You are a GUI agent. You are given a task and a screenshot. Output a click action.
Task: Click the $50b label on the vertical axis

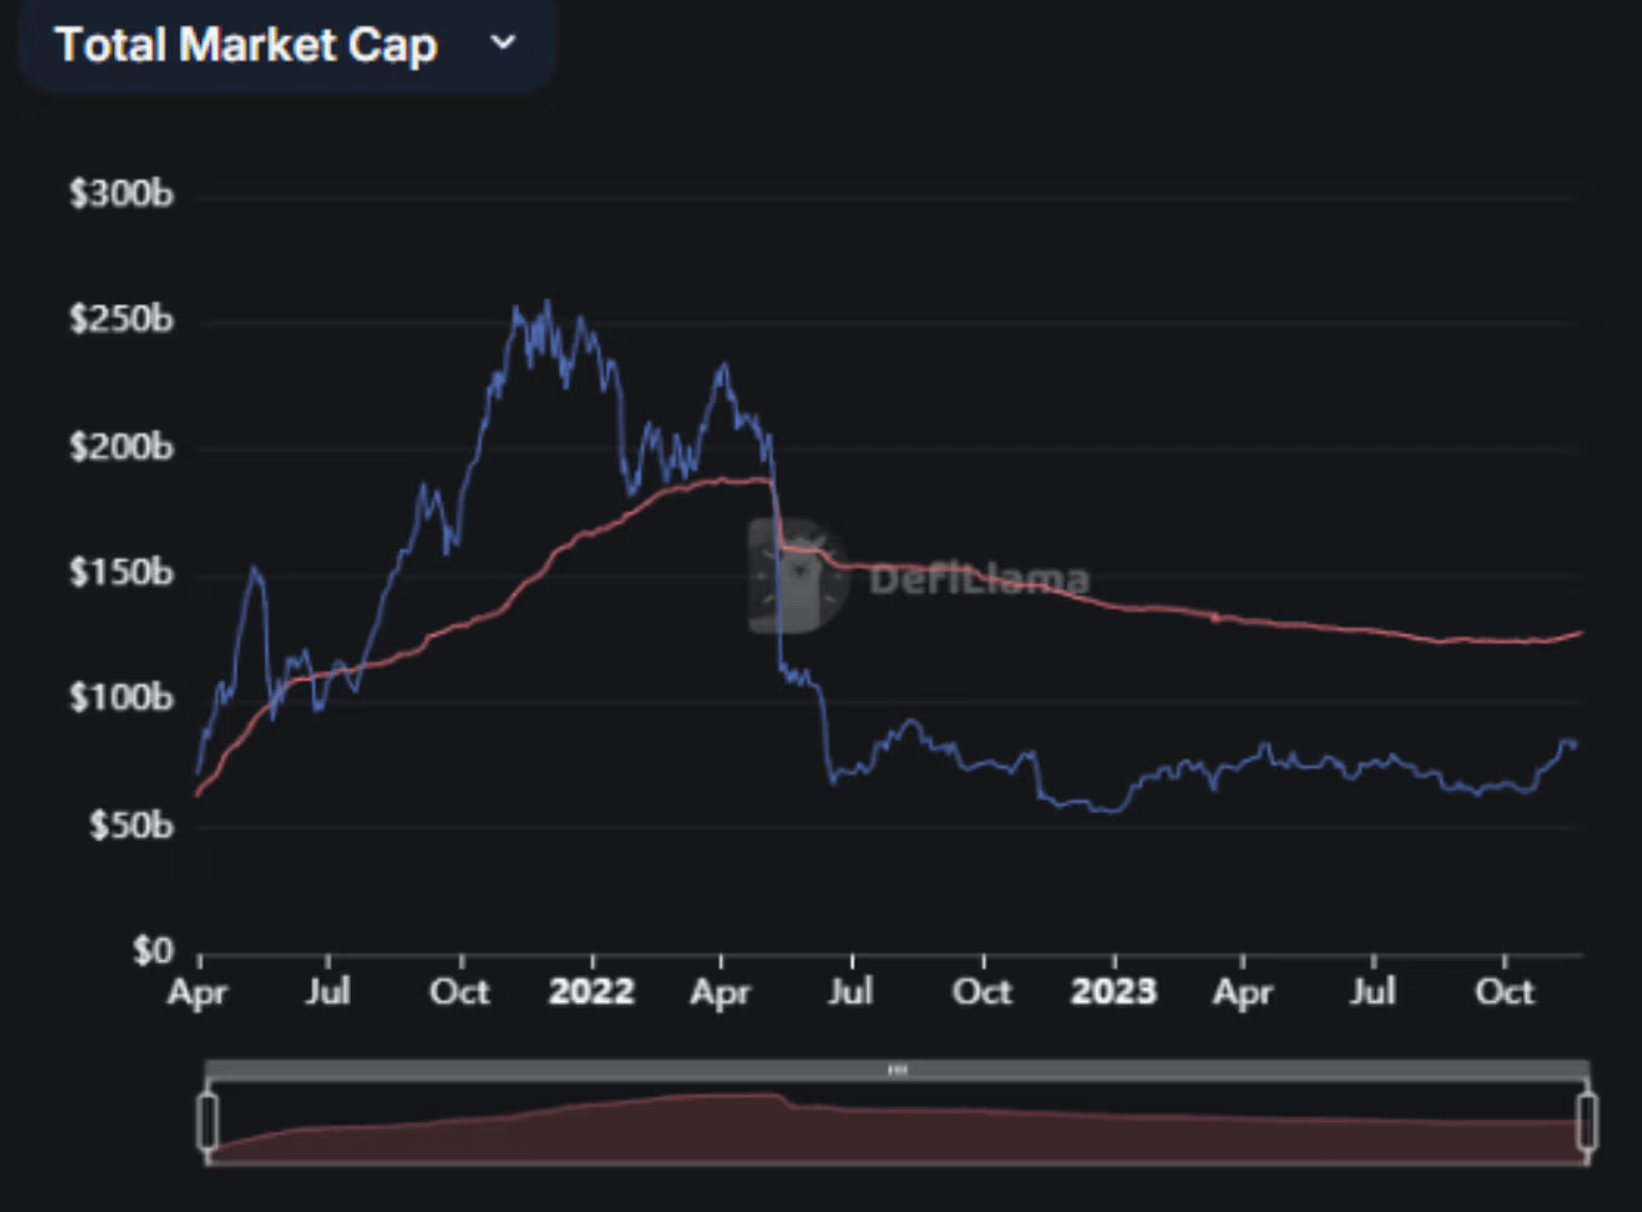(130, 825)
